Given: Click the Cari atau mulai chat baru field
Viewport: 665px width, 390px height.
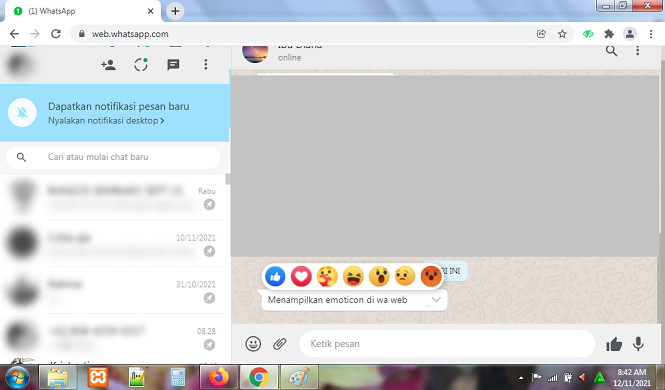Looking at the screenshot, I should tap(113, 157).
